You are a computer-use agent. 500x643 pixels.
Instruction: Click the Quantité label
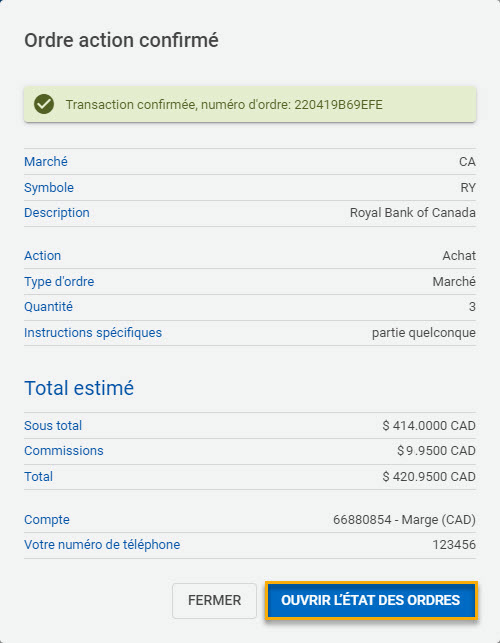[48, 306]
